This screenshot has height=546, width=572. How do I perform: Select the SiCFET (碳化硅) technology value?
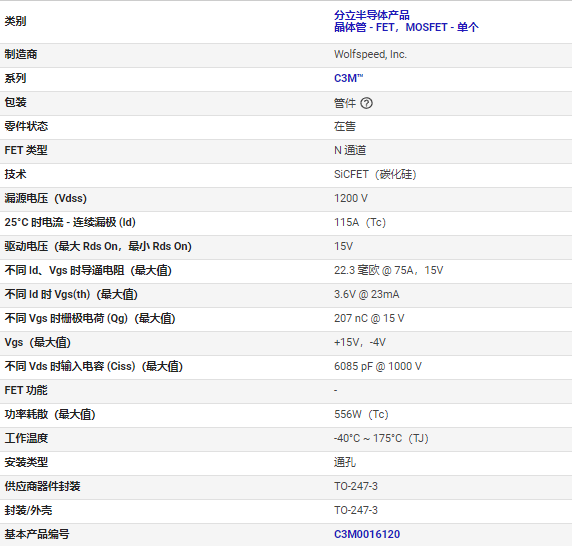point(375,174)
